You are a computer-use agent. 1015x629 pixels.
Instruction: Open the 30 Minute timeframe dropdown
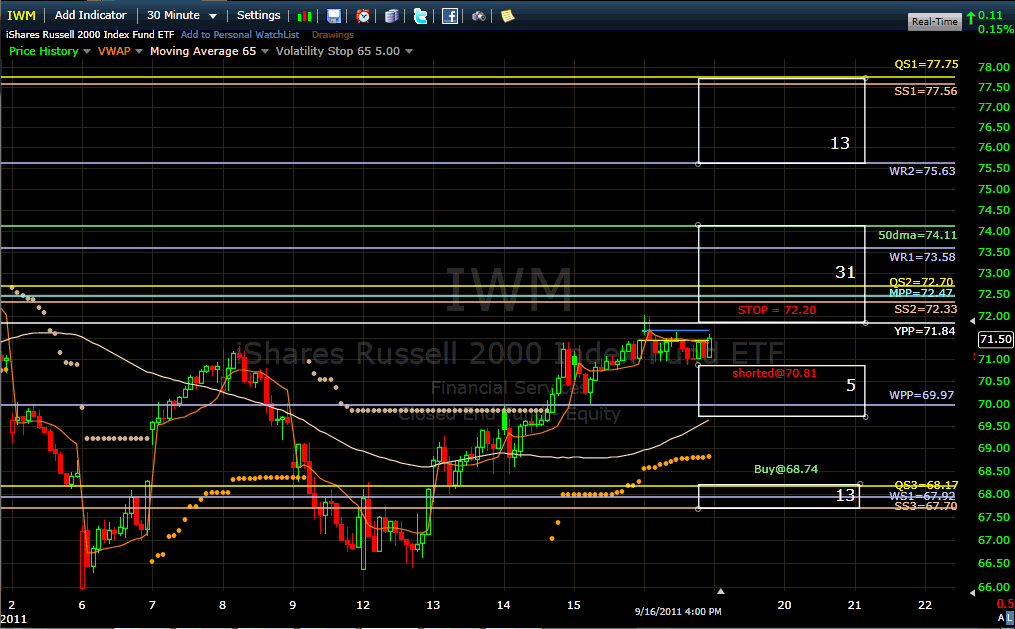(x=179, y=15)
